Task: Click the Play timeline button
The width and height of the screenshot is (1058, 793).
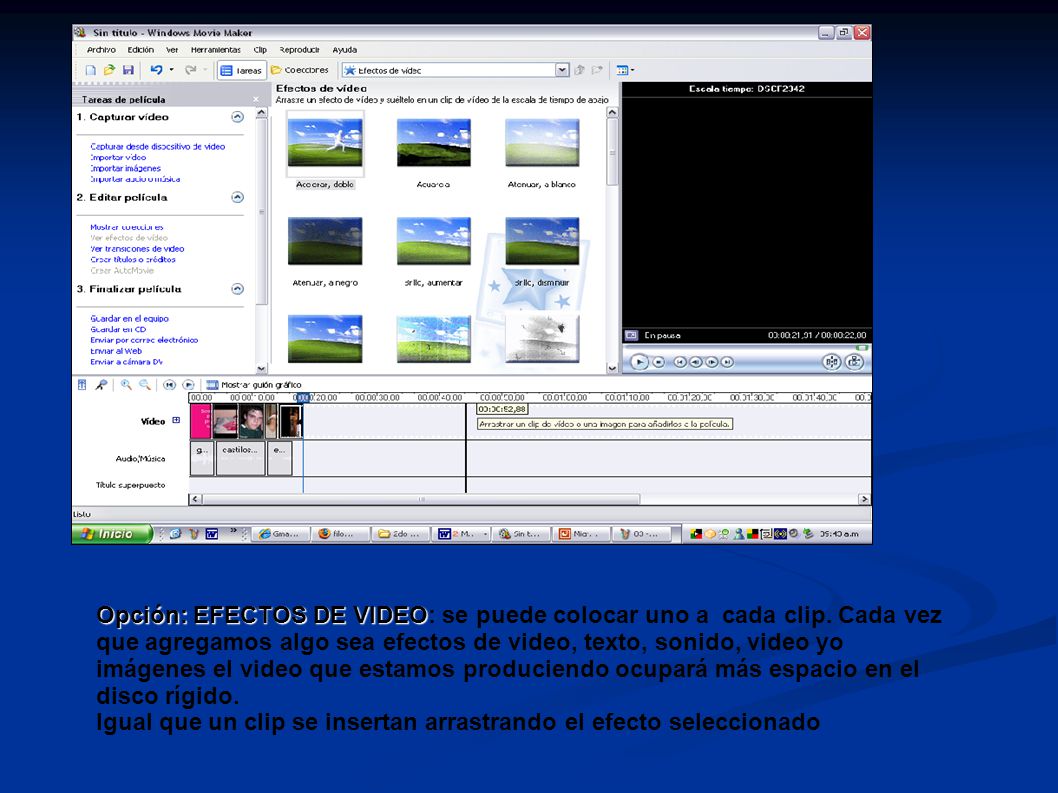Action: [188, 385]
